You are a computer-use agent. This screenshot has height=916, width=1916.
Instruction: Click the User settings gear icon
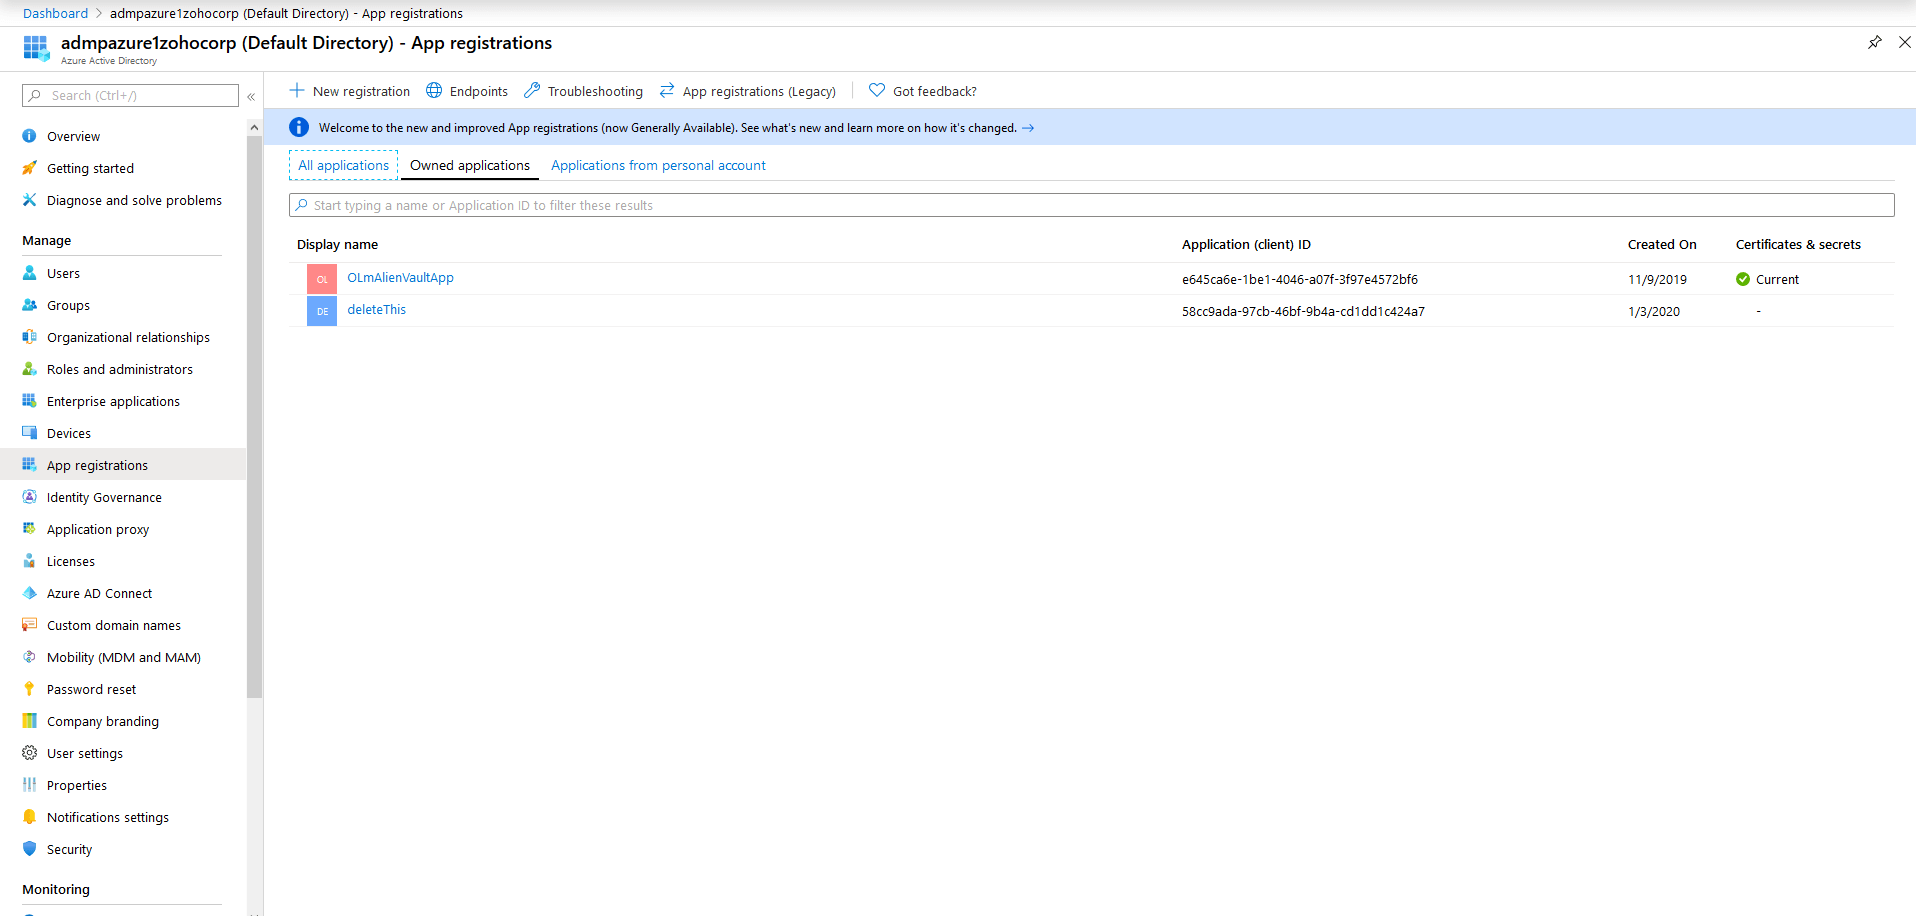coord(29,753)
